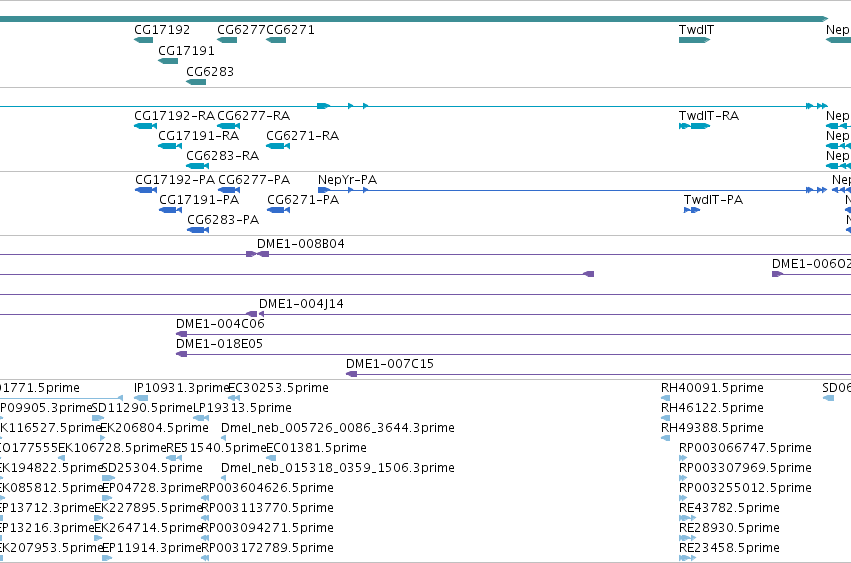Click CG6277-RA transcript label

tap(253, 116)
